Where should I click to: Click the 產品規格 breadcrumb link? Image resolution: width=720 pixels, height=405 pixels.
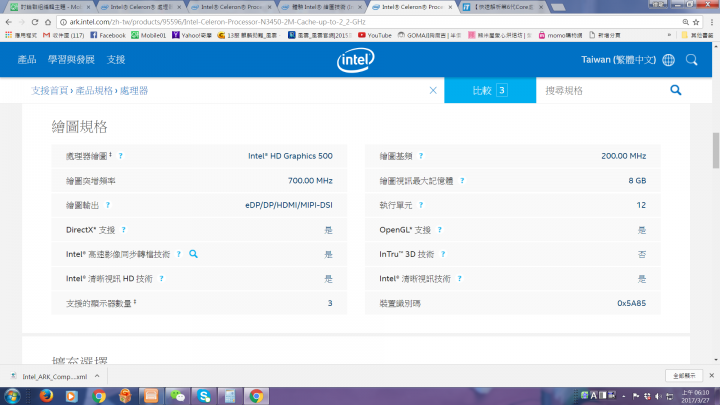(94, 90)
